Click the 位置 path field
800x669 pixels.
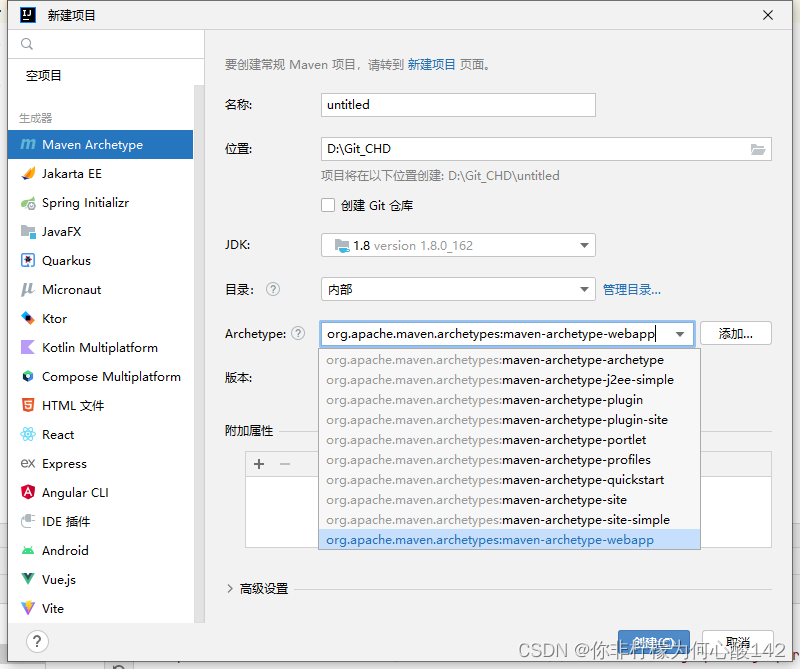546,149
